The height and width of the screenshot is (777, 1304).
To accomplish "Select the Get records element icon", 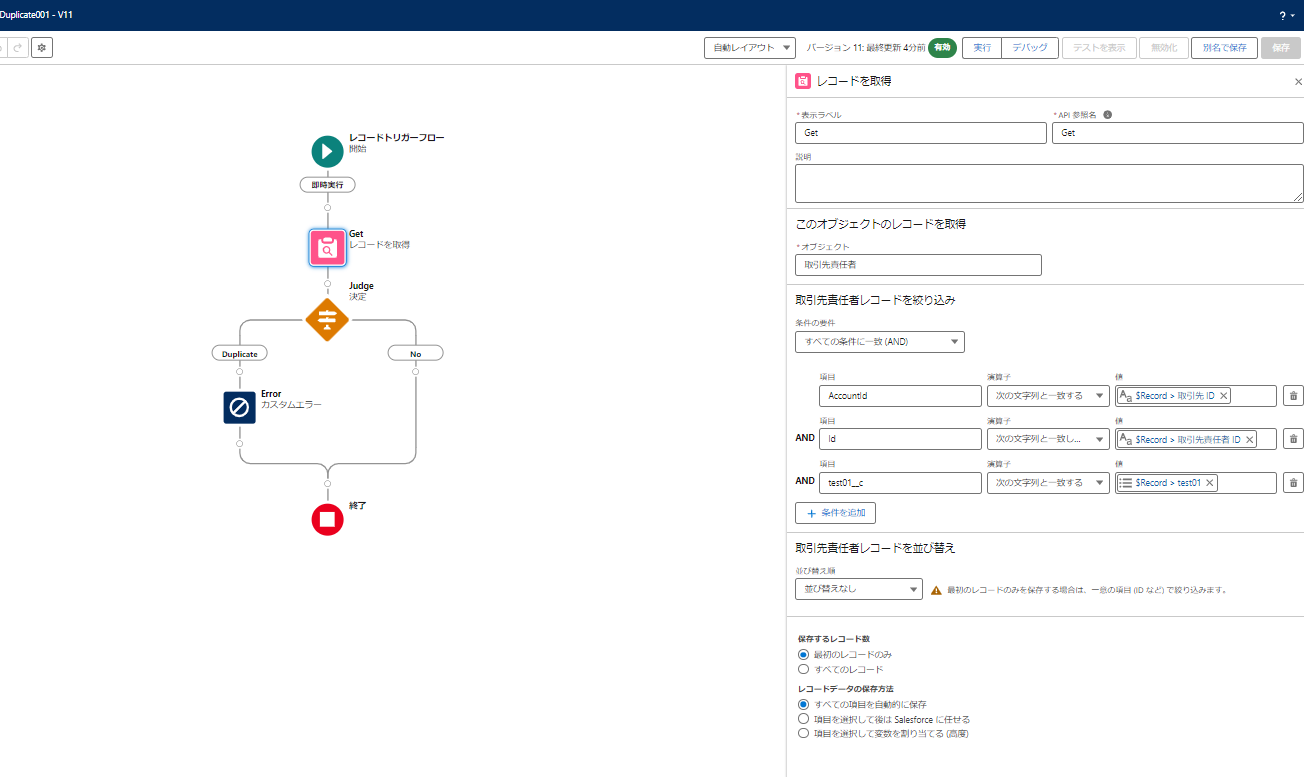I will [327, 248].
